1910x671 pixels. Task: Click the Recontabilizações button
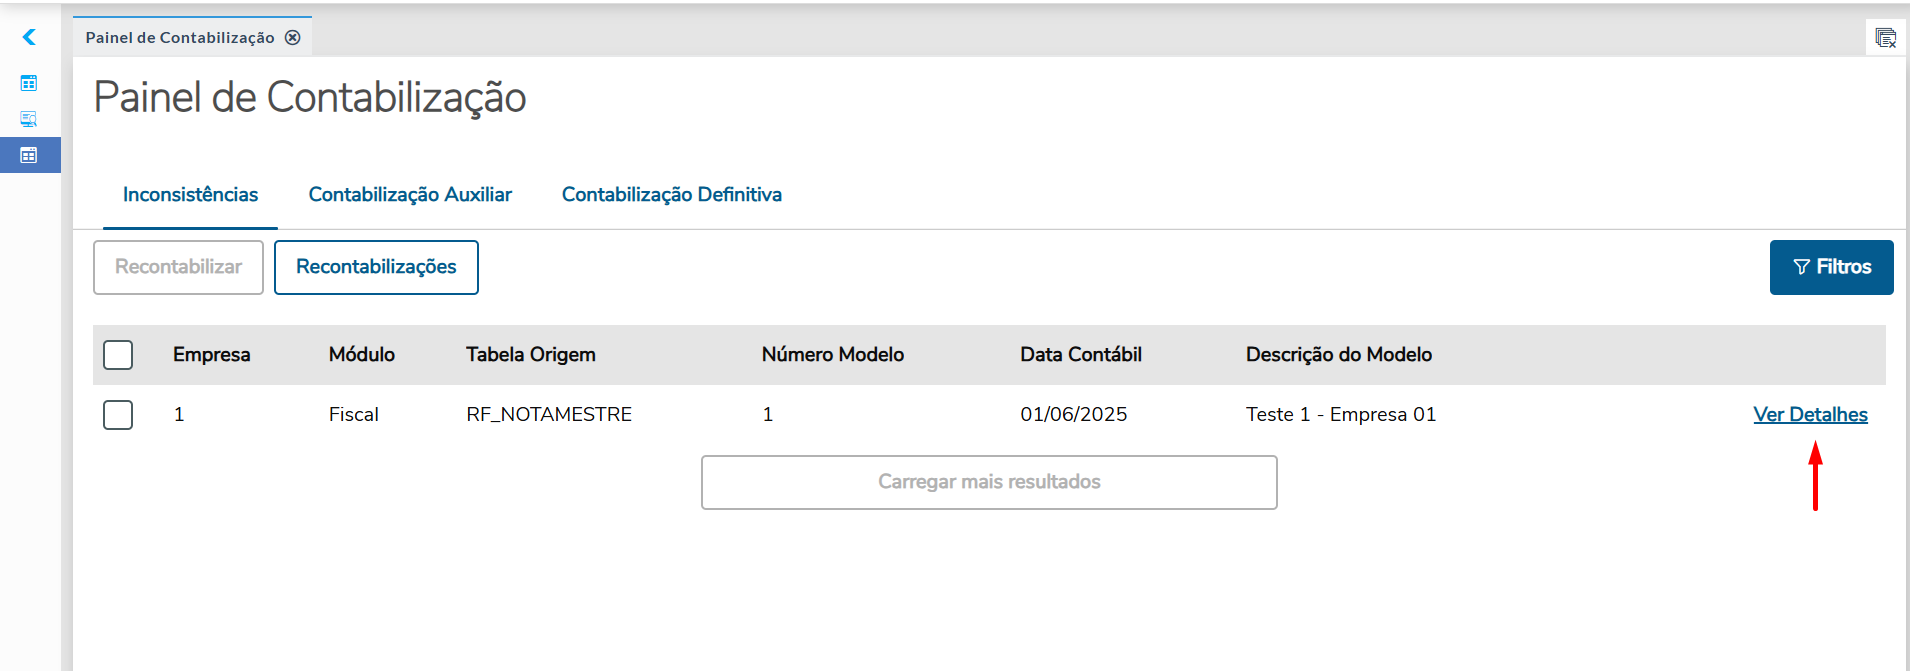click(376, 267)
